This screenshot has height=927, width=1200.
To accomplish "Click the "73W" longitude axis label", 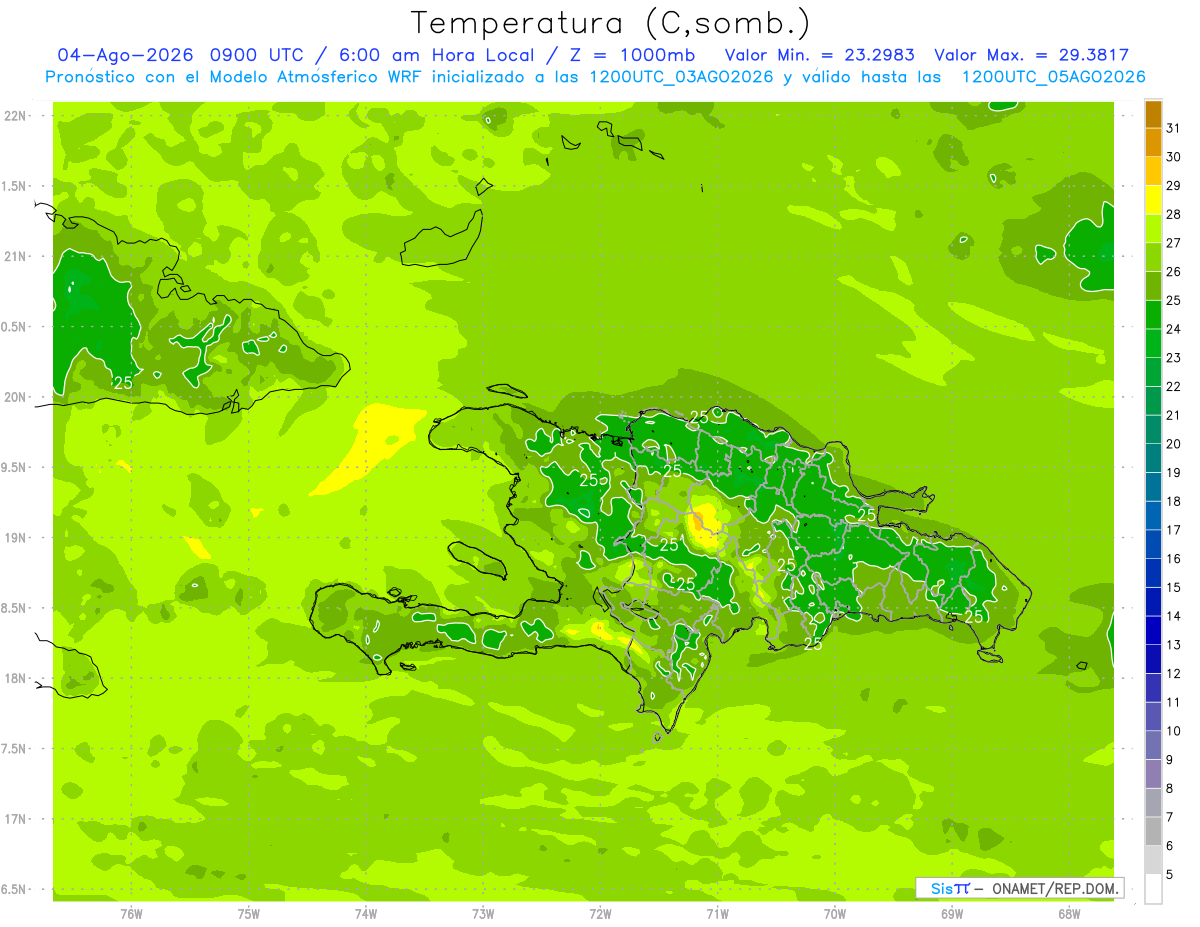I will (x=483, y=913).
